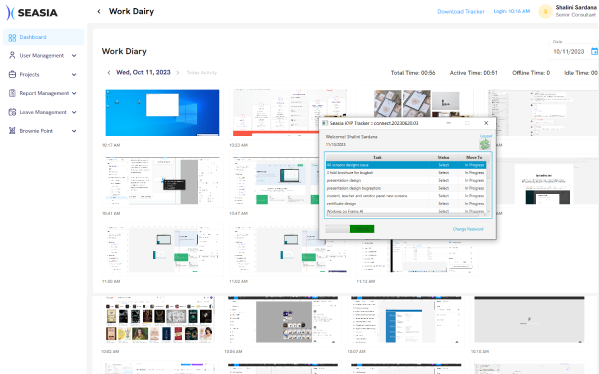Go to previous day arrow
The height and width of the screenshot is (374, 599).
[109, 73]
